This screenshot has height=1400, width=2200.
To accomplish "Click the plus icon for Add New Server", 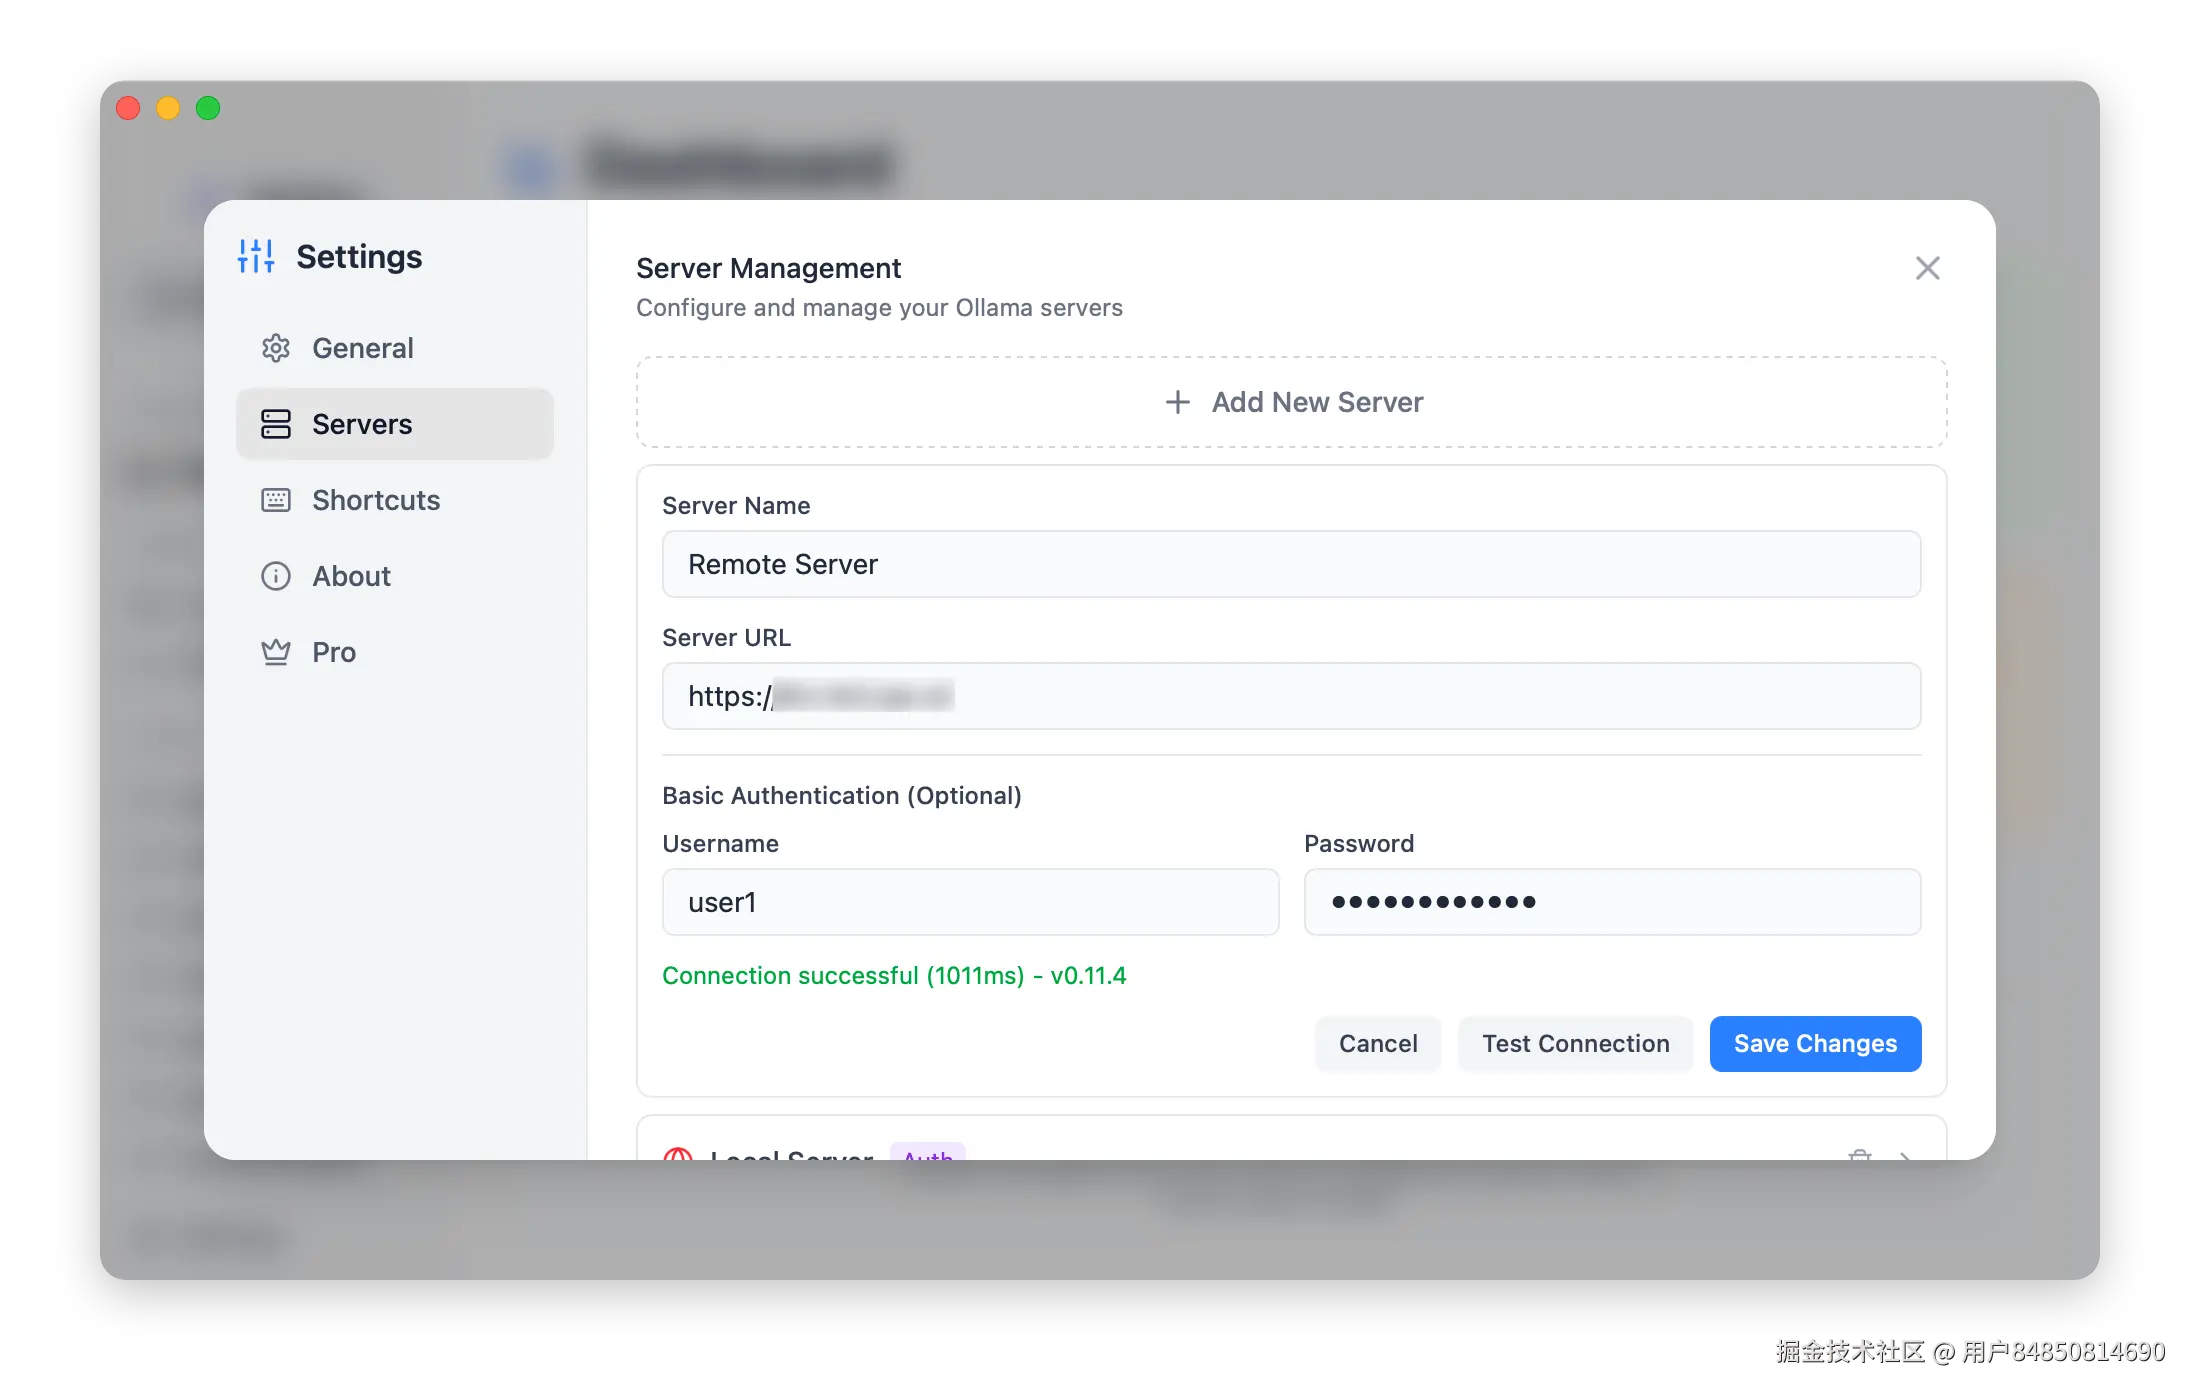I will 1178,402.
